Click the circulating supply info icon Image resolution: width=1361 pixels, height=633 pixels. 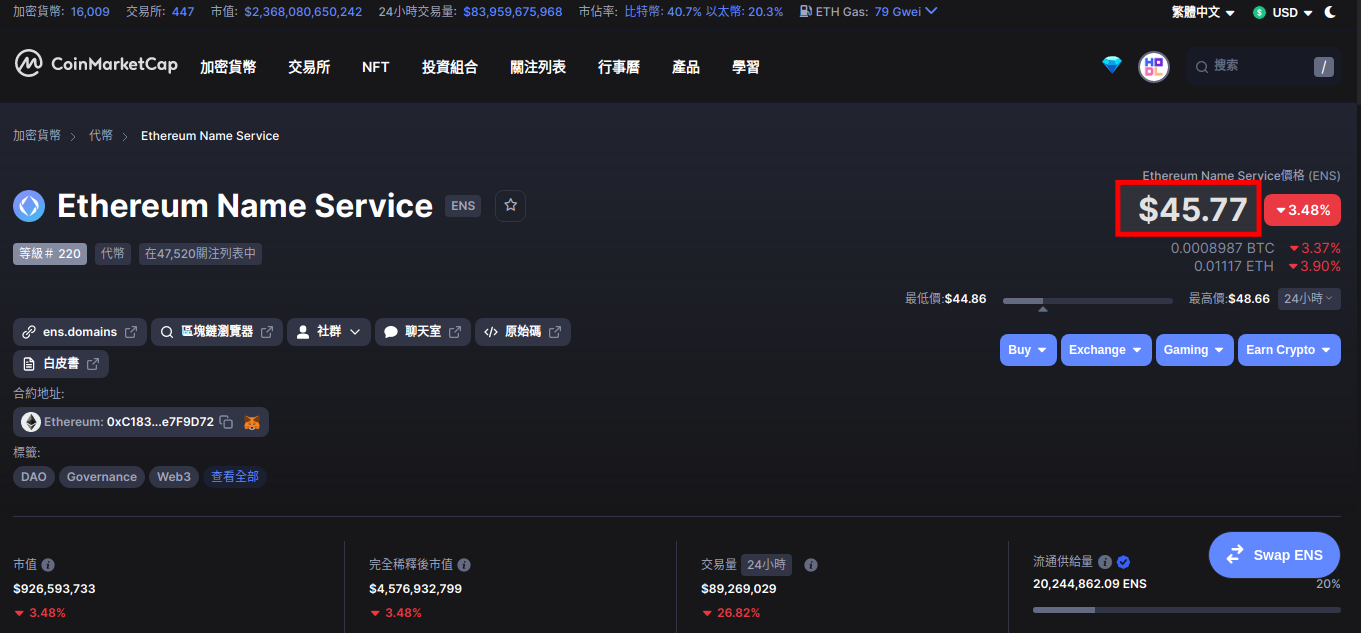click(x=1105, y=562)
